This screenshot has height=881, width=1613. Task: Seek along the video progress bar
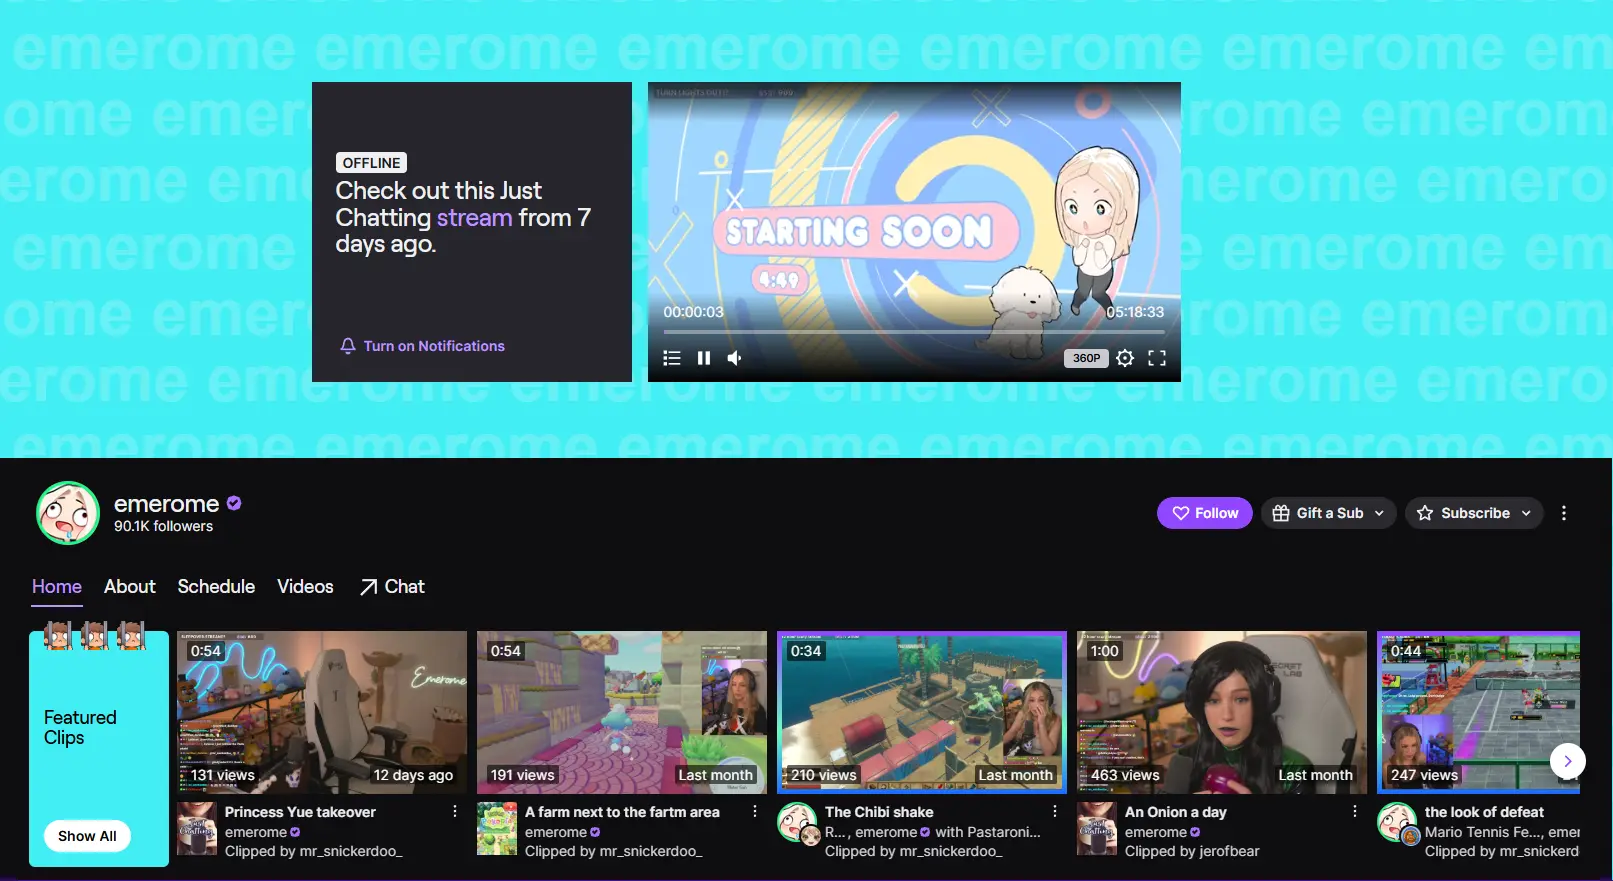click(914, 331)
